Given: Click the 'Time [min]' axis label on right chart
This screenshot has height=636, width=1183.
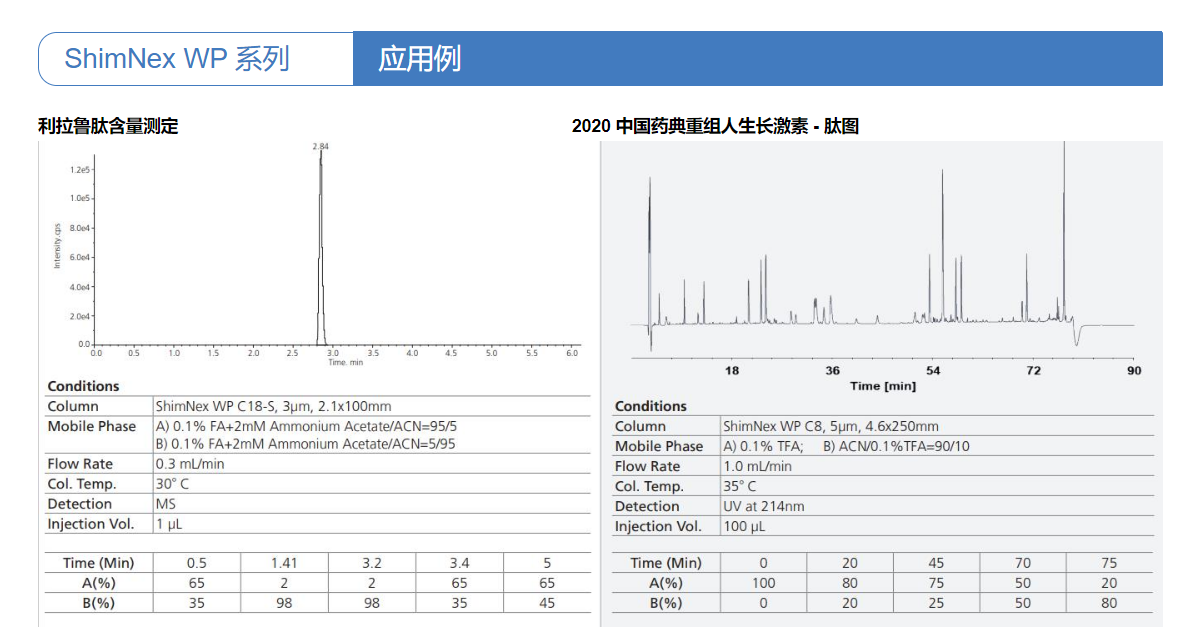Looking at the screenshot, I should coord(882,385).
